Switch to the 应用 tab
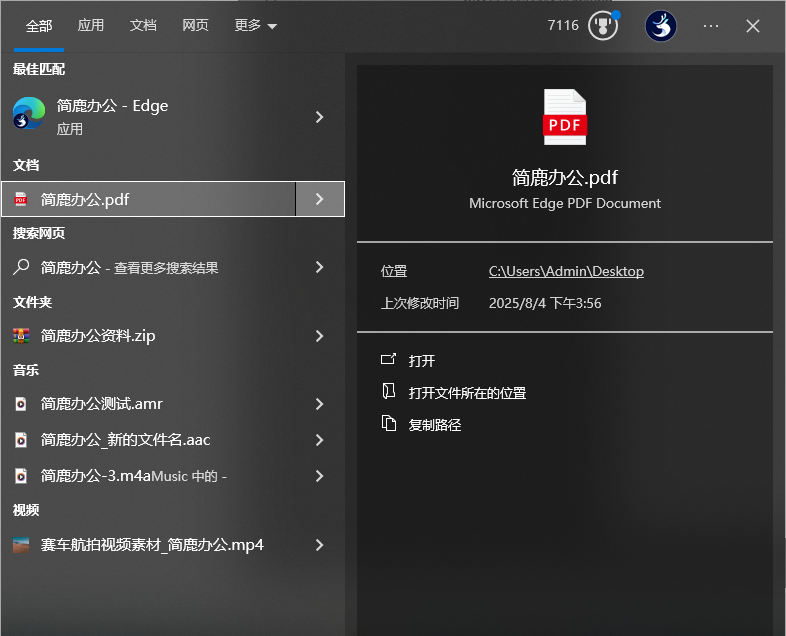This screenshot has height=636, width=786. click(x=91, y=26)
